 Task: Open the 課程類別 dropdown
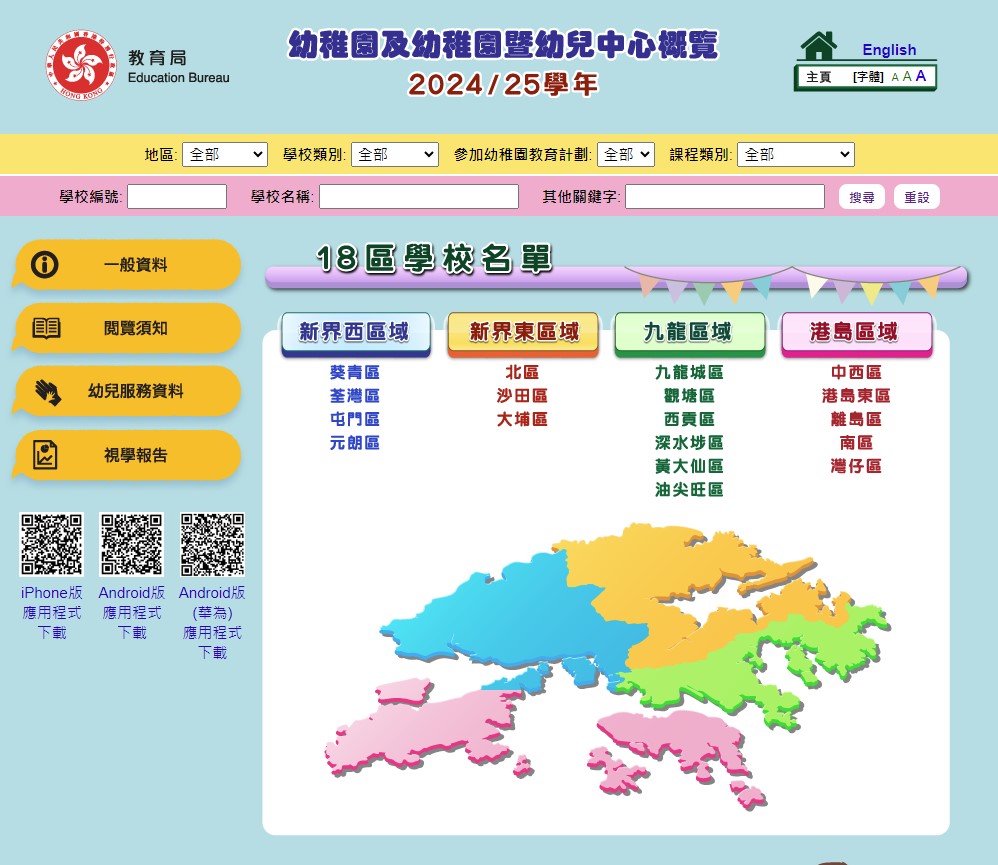coord(795,154)
